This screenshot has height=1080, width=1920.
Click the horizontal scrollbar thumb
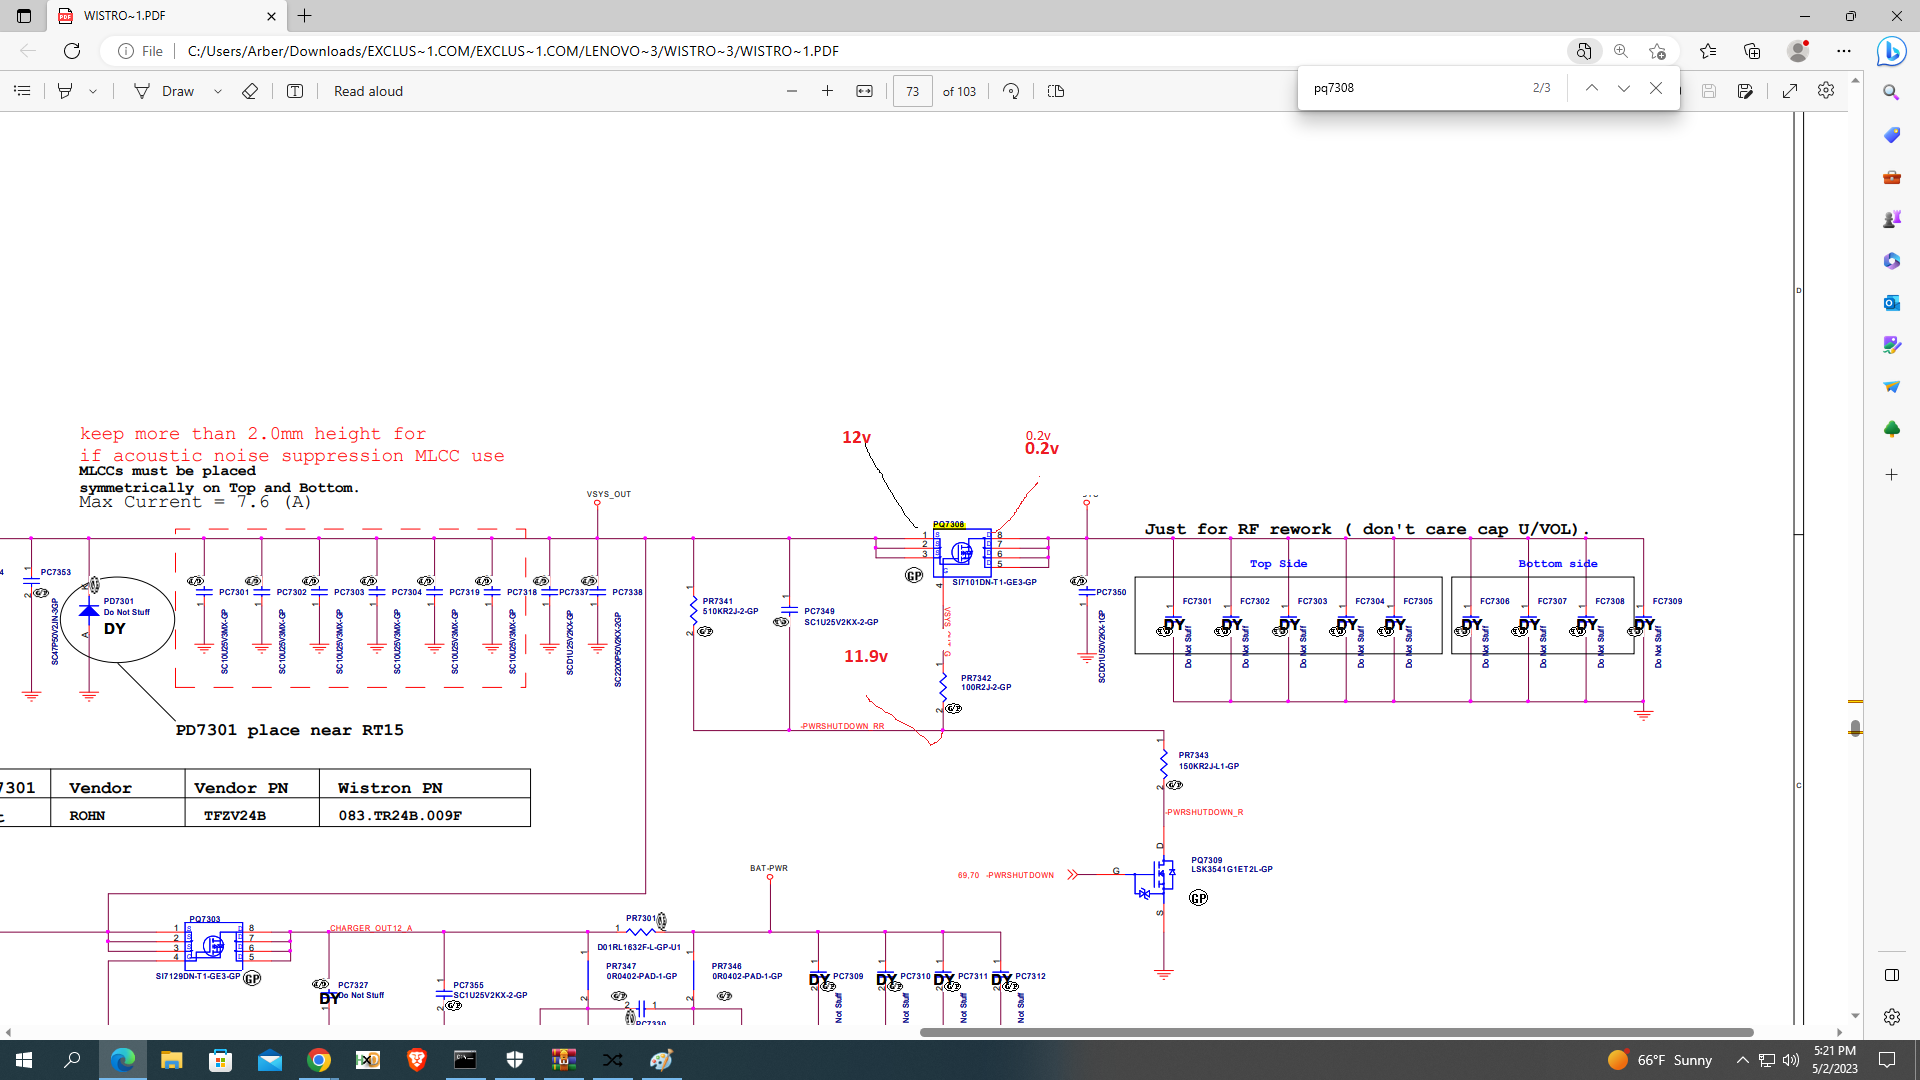1336,1032
